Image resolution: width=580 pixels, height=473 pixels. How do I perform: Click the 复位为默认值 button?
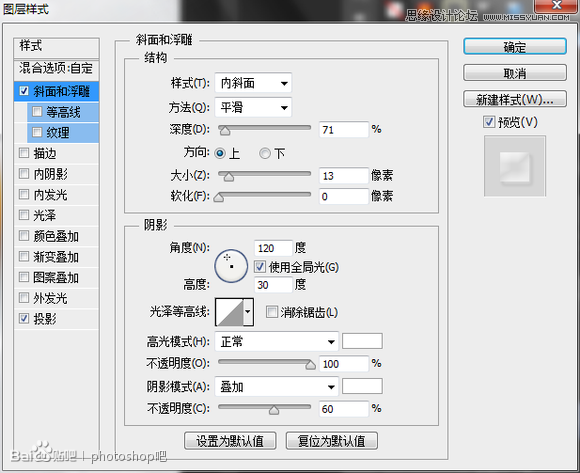[332, 441]
